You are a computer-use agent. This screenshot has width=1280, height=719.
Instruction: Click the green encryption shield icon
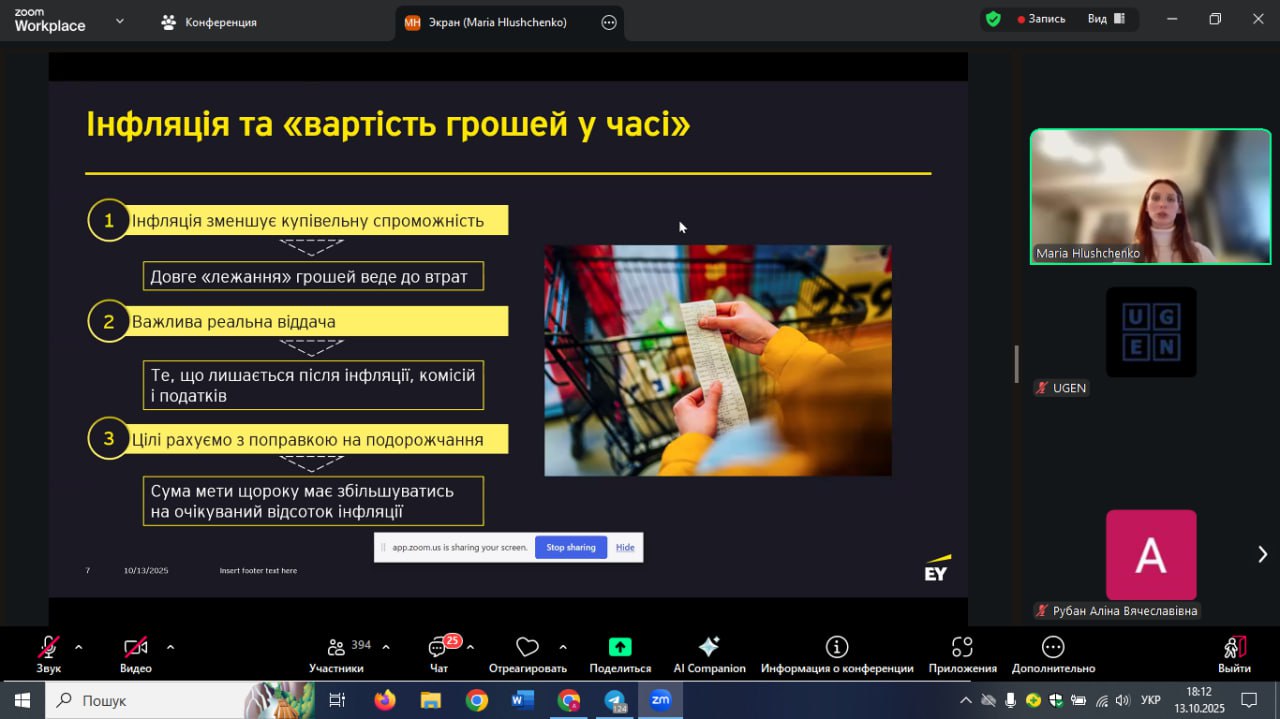(993, 19)
